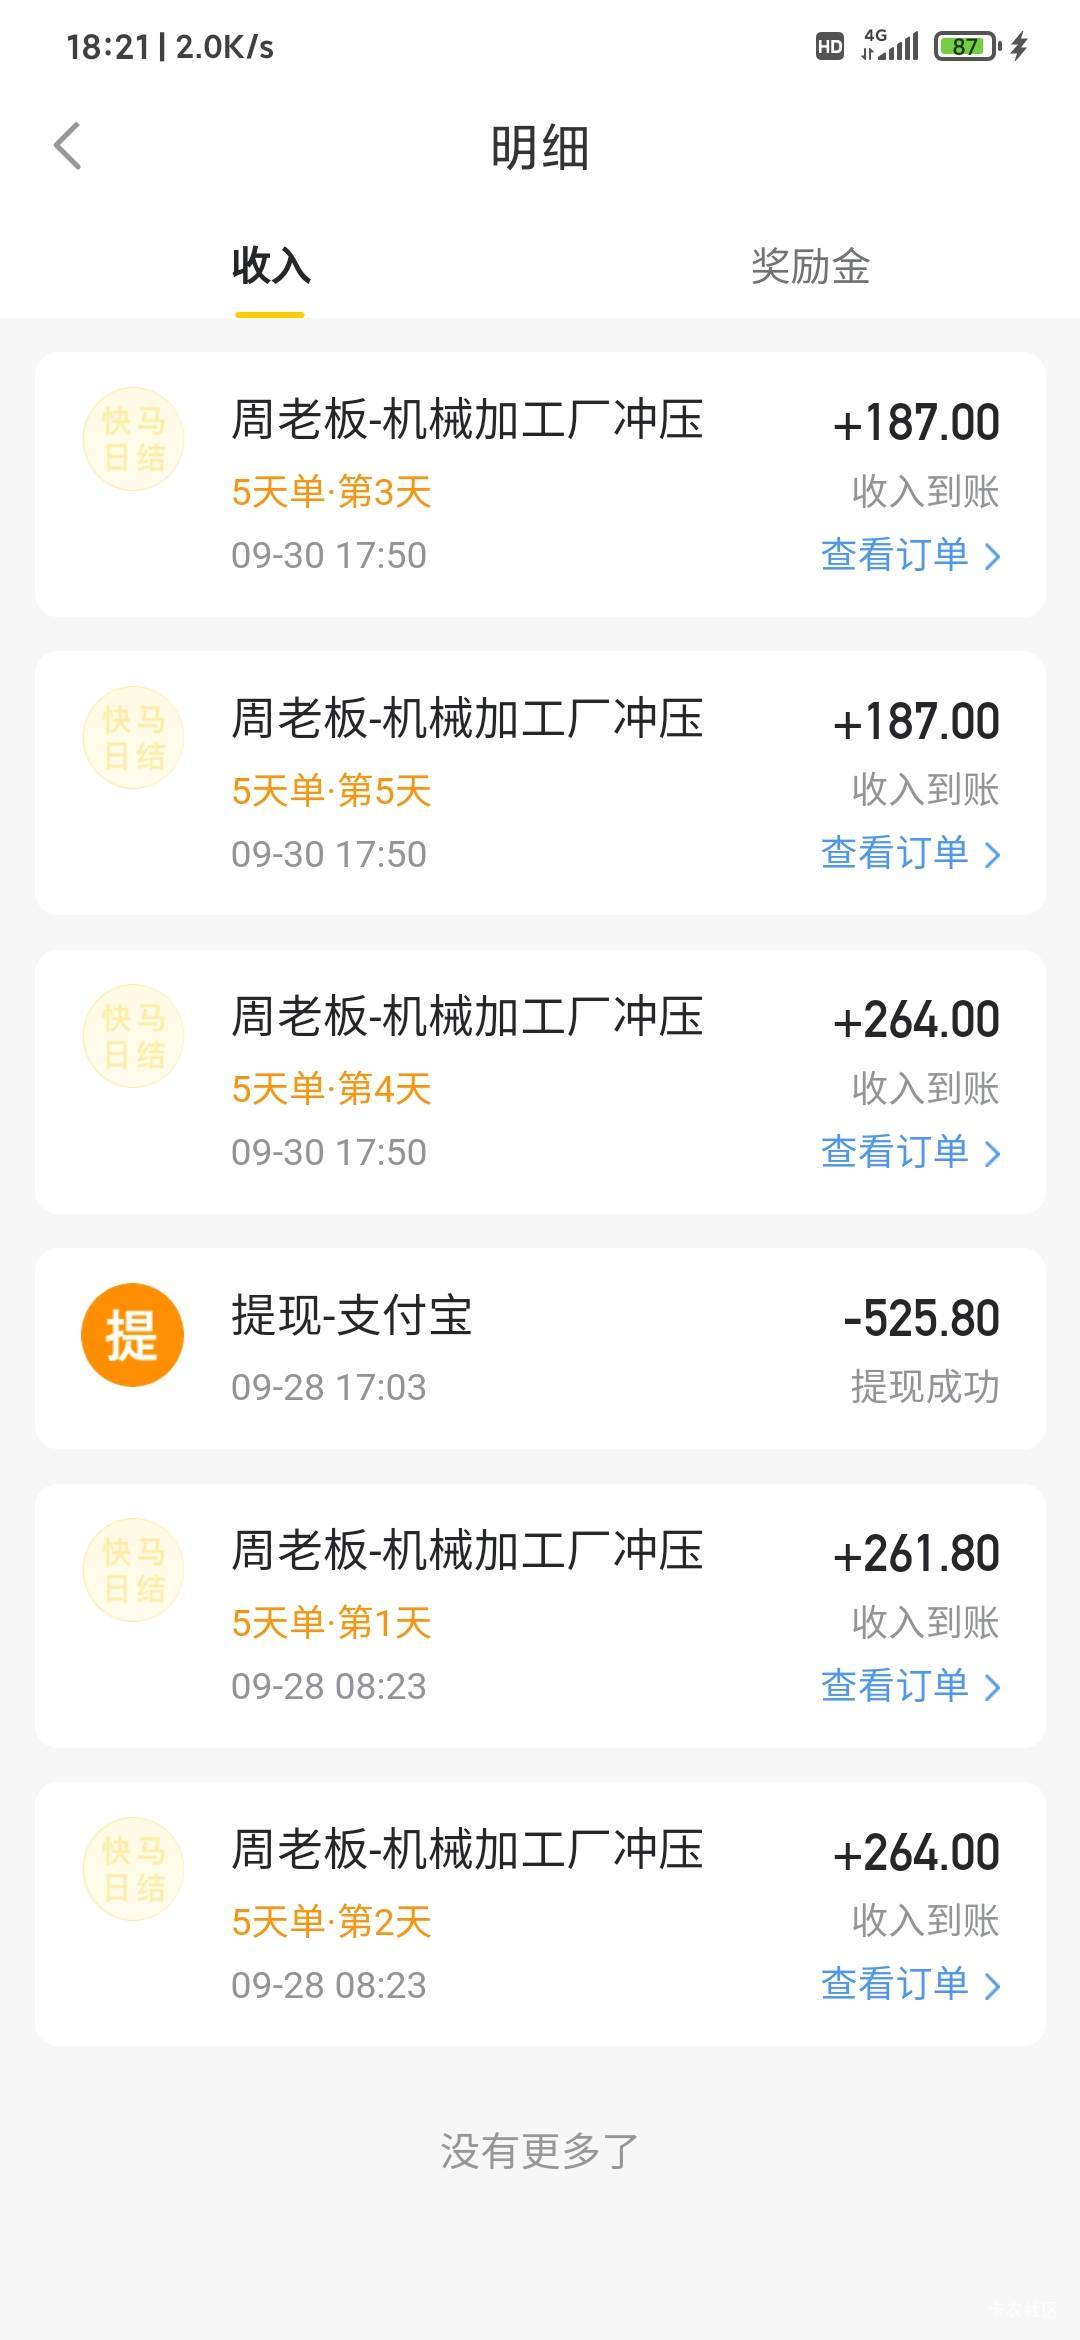Tap the orange 提 withdrawal icon
Viewport: 1080px width, 2340px height.
pos(132,1335)
